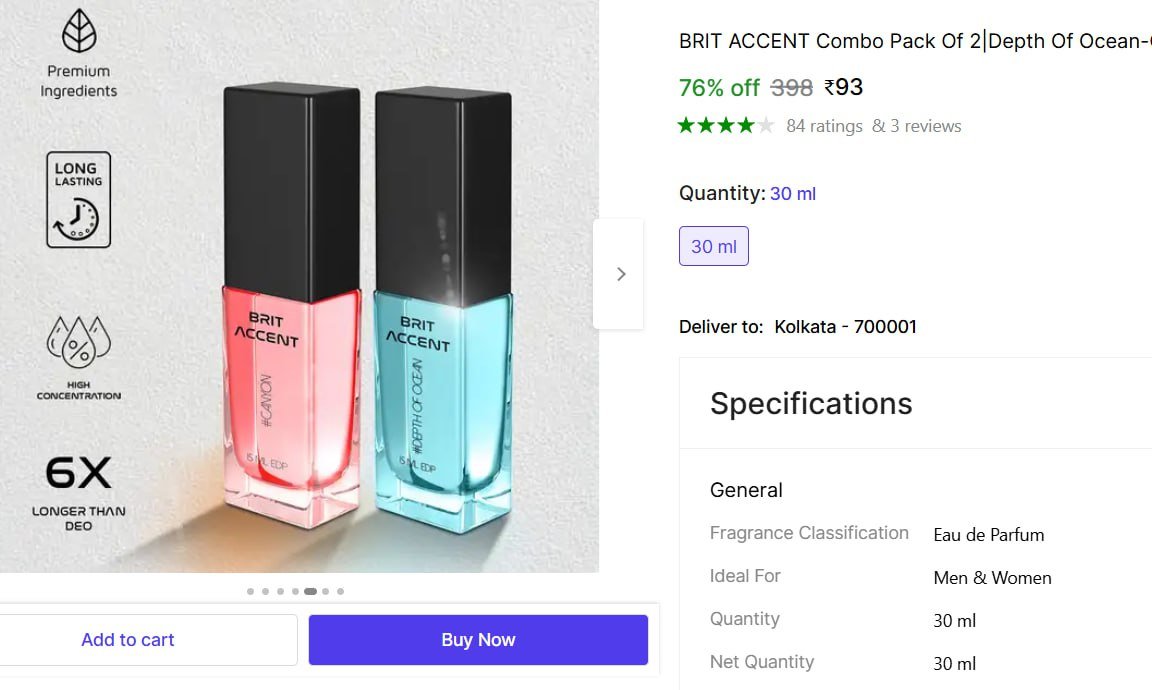Select the last carousel indicator dot
The height and width of the screenshot is (690, 1152).
[340, 591]
